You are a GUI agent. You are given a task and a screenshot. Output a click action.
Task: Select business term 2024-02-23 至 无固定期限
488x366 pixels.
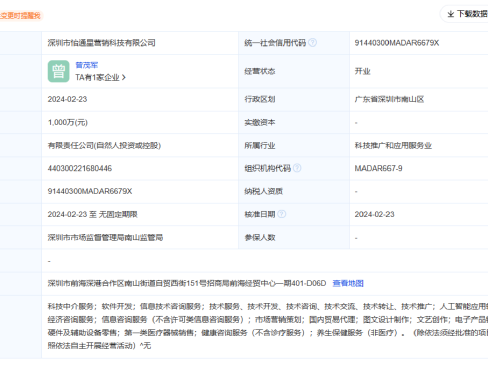(x=92, y=214)
